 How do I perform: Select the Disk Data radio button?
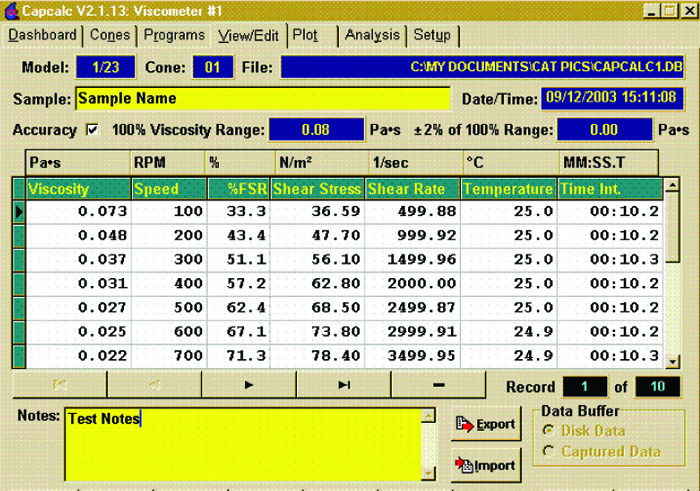tap(548, 430)
